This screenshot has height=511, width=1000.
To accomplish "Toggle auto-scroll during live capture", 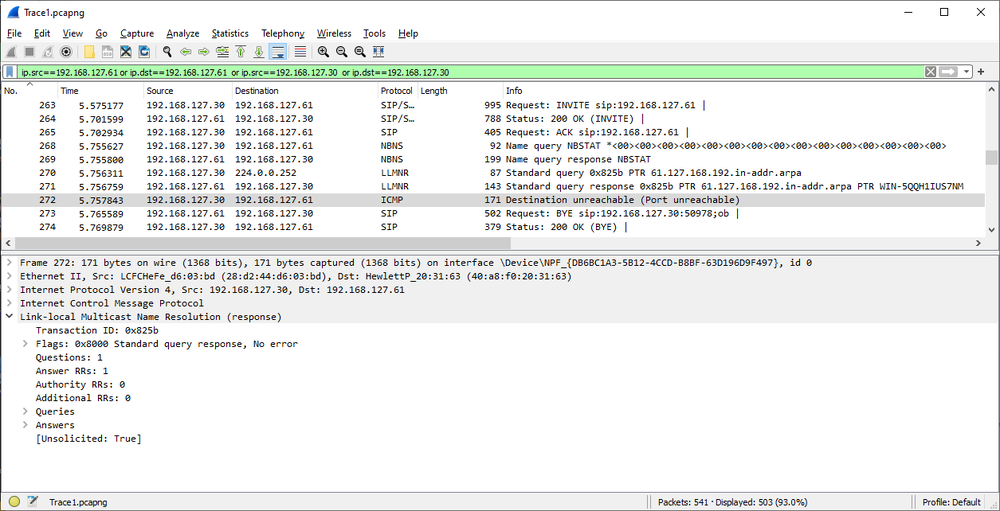I will pyautogui.click(x=277, y=52).
